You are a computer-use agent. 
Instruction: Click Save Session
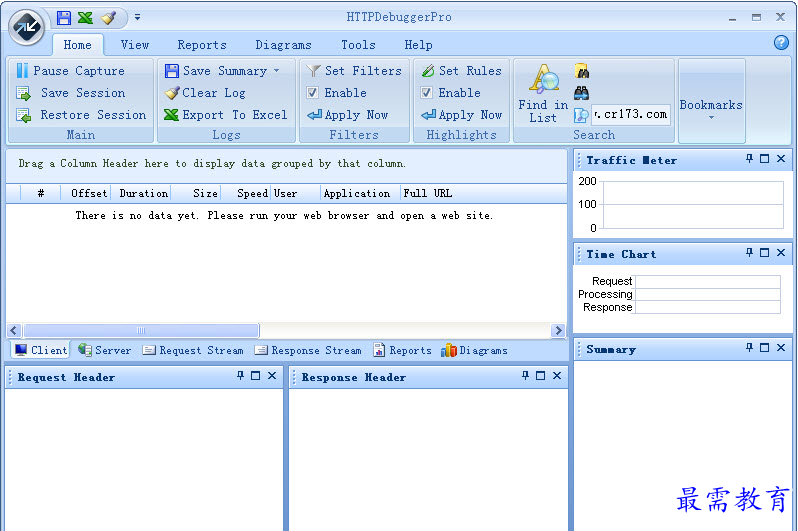71,93
